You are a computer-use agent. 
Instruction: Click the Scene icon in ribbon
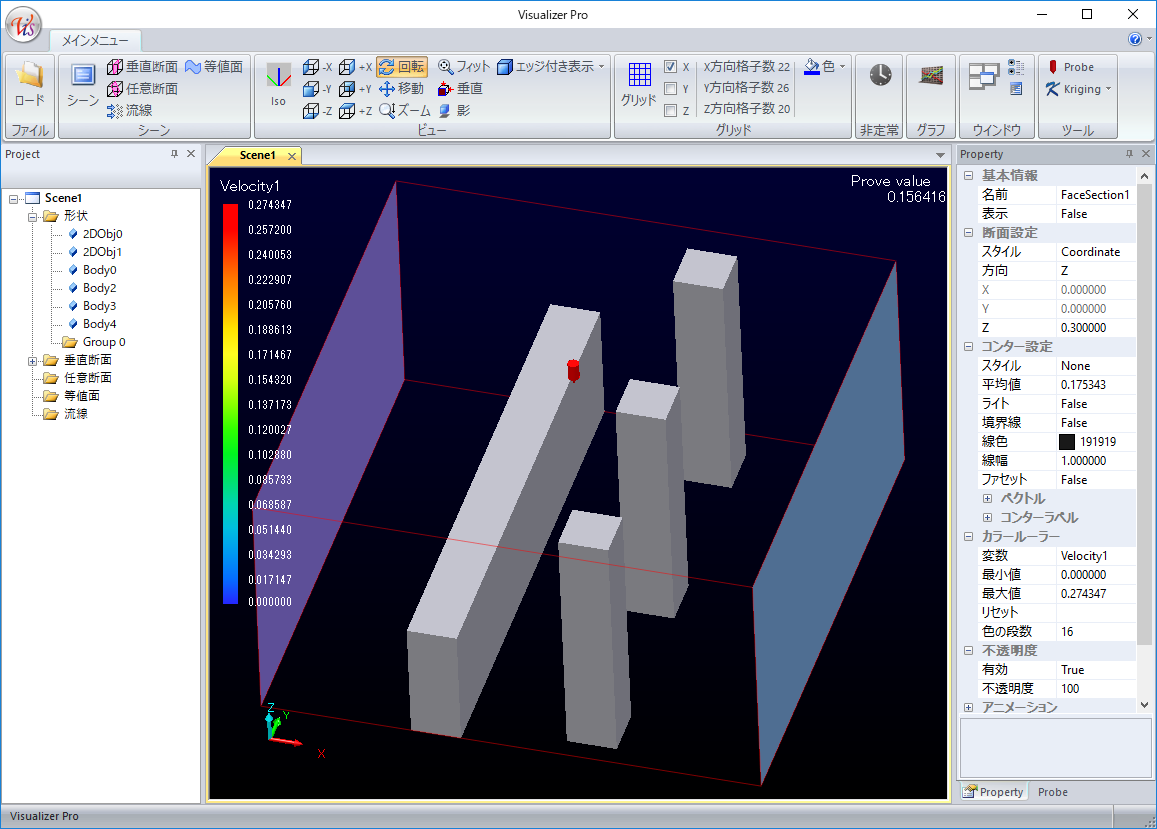[83, 76]
